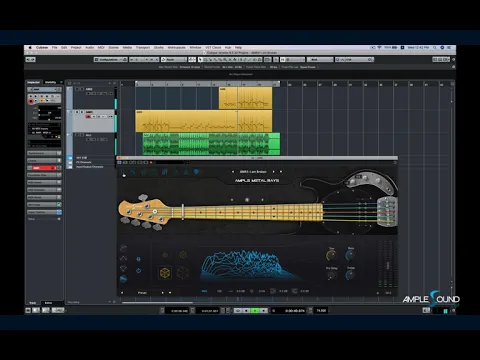Image resolution: width=480 pixels, height=360 pixels.
Task: Open the third tab icon in the Ample Metal Ray5 top row
Action: coord(144,172)
